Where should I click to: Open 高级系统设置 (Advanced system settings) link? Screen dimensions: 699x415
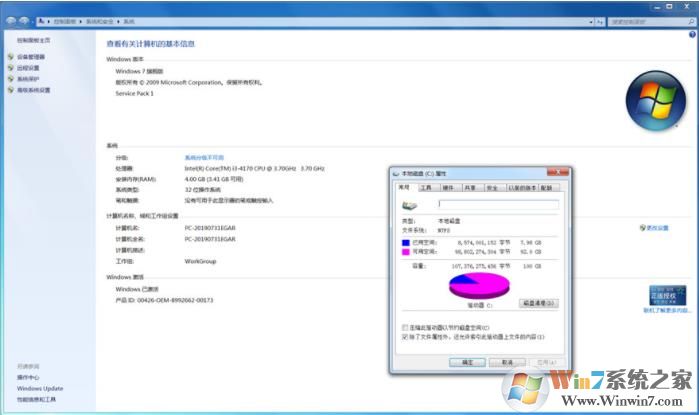coord(33,90)
